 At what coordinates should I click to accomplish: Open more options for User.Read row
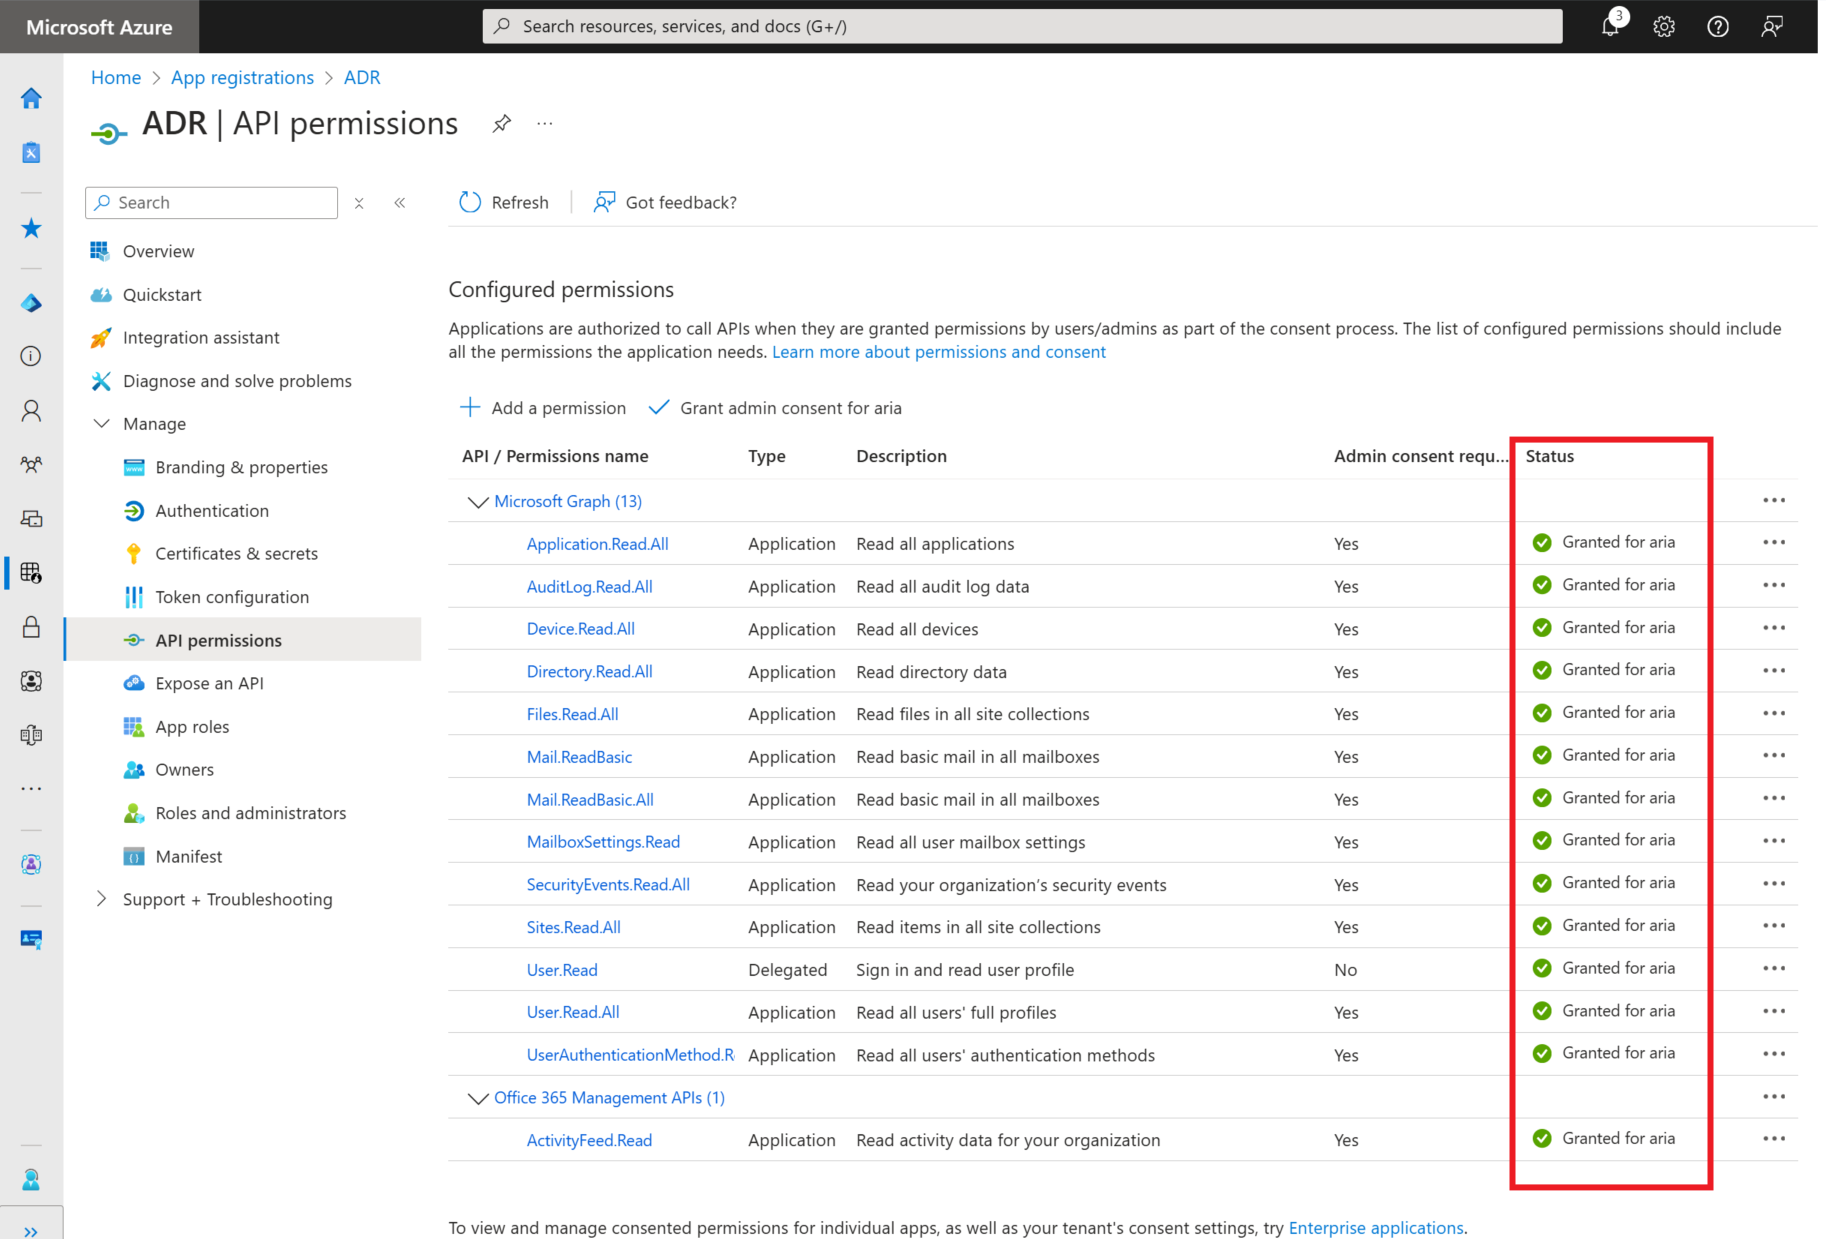click(x=1774, y=968)
